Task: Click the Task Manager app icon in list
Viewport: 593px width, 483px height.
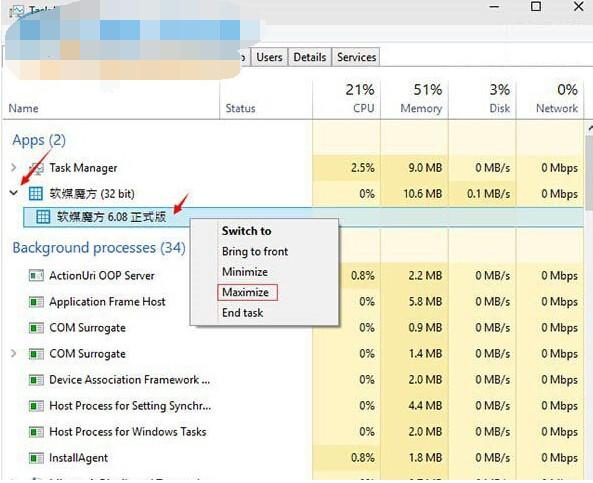Action: (37, 168)
